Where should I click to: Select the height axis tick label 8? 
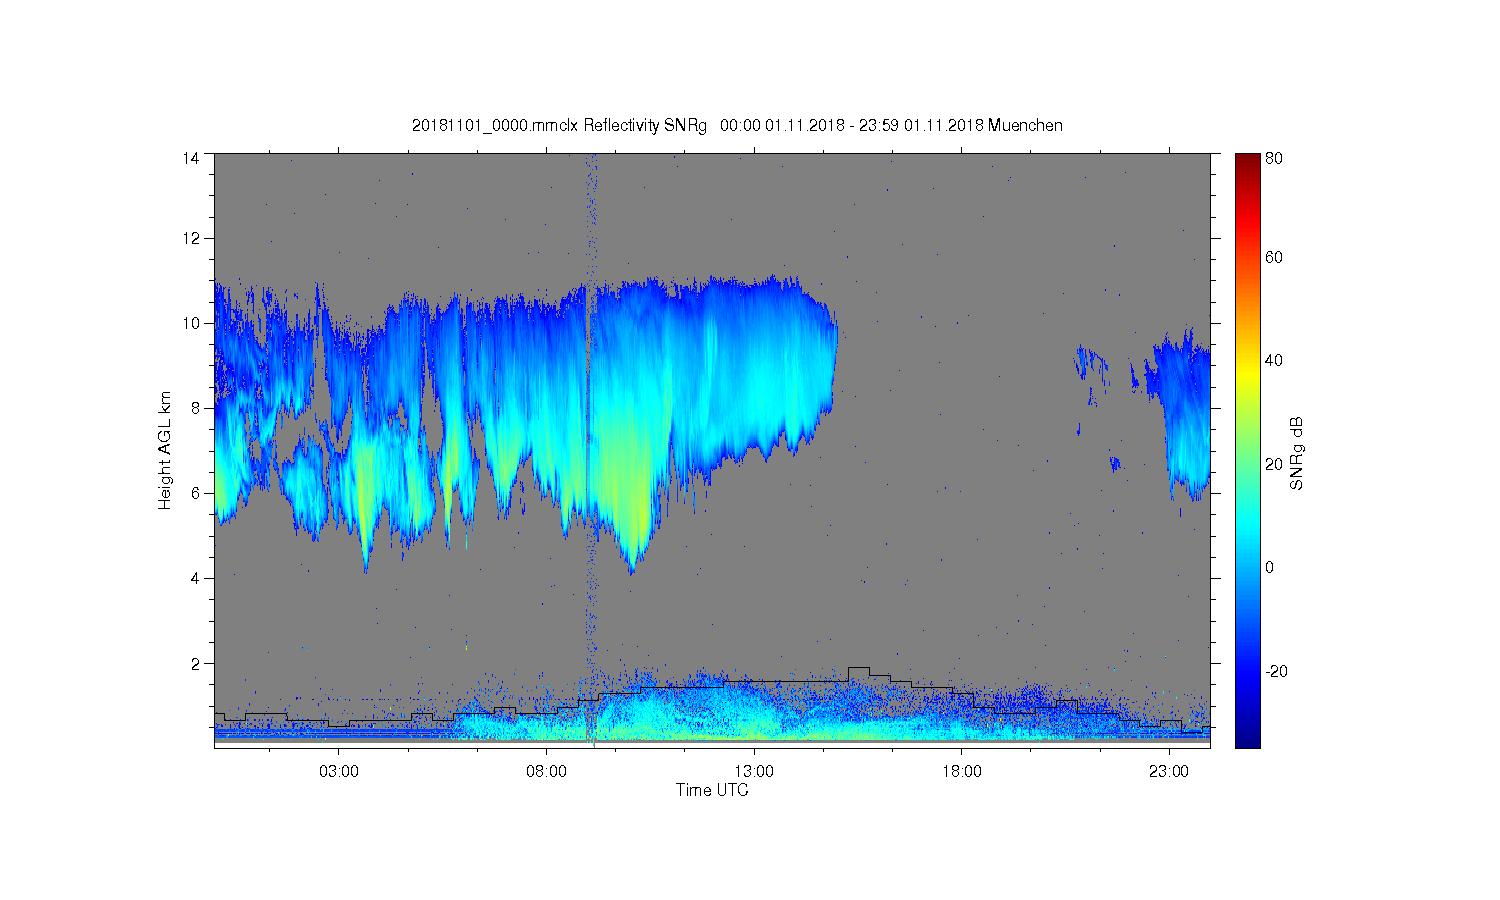pyautogui.click(x=196, y=408)
